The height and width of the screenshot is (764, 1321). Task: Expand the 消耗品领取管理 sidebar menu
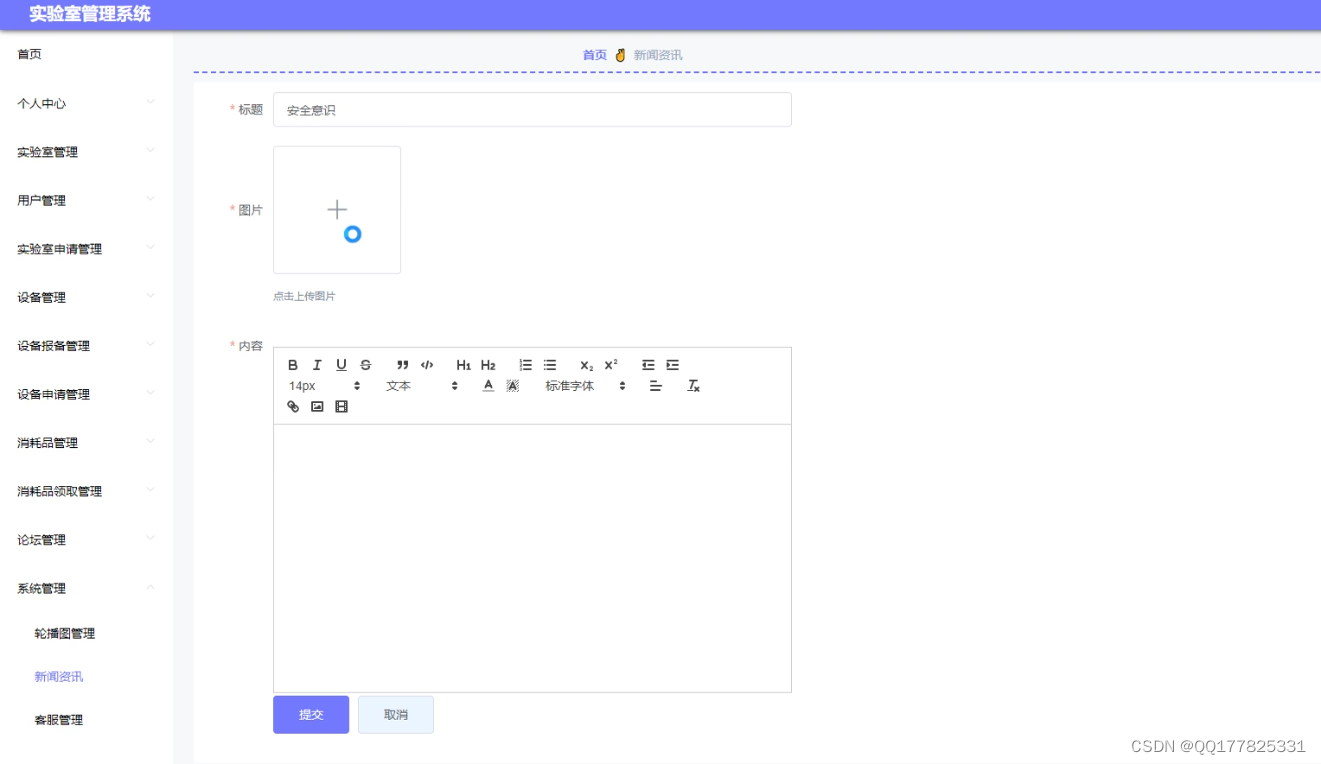[x=86, y=491]
